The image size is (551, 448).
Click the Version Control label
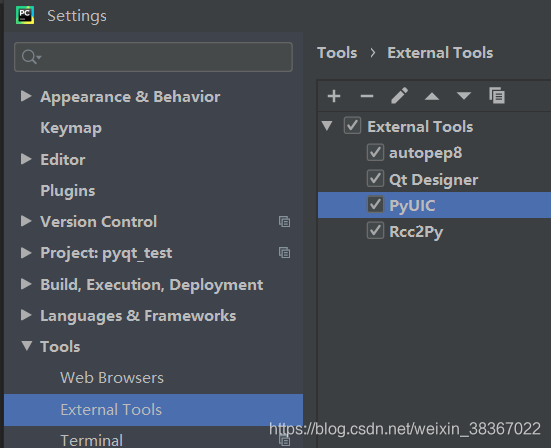pyautogui.click(x=98, y=222)
